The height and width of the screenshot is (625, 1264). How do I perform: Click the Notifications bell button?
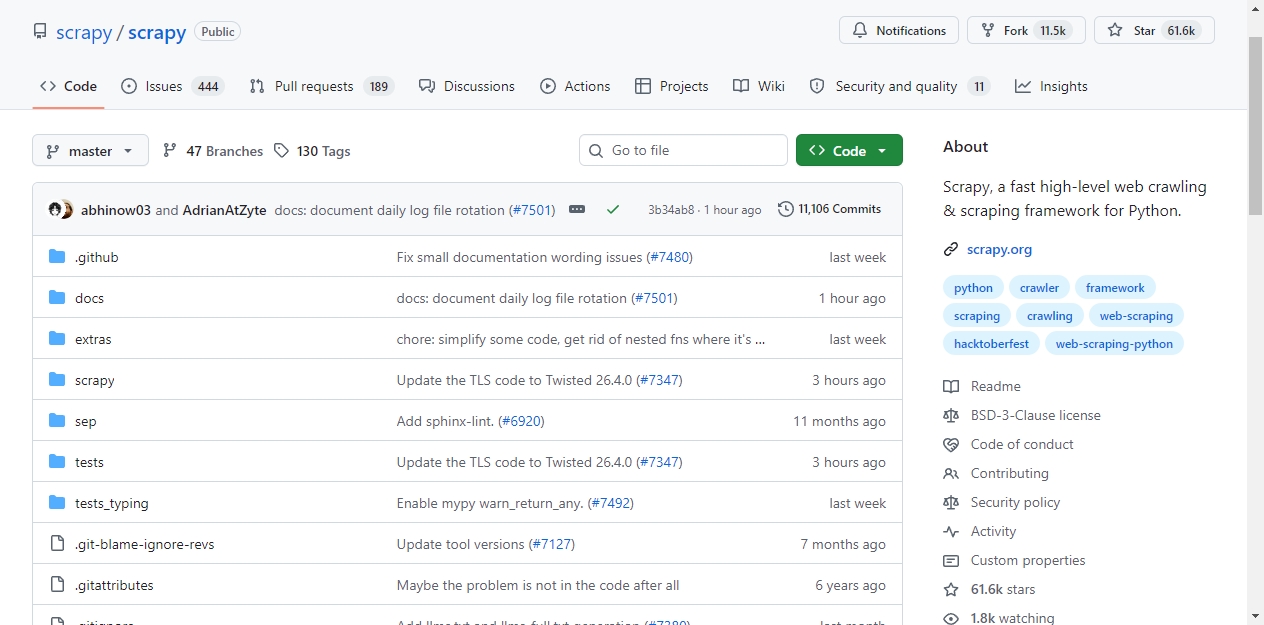click(899, 31)
